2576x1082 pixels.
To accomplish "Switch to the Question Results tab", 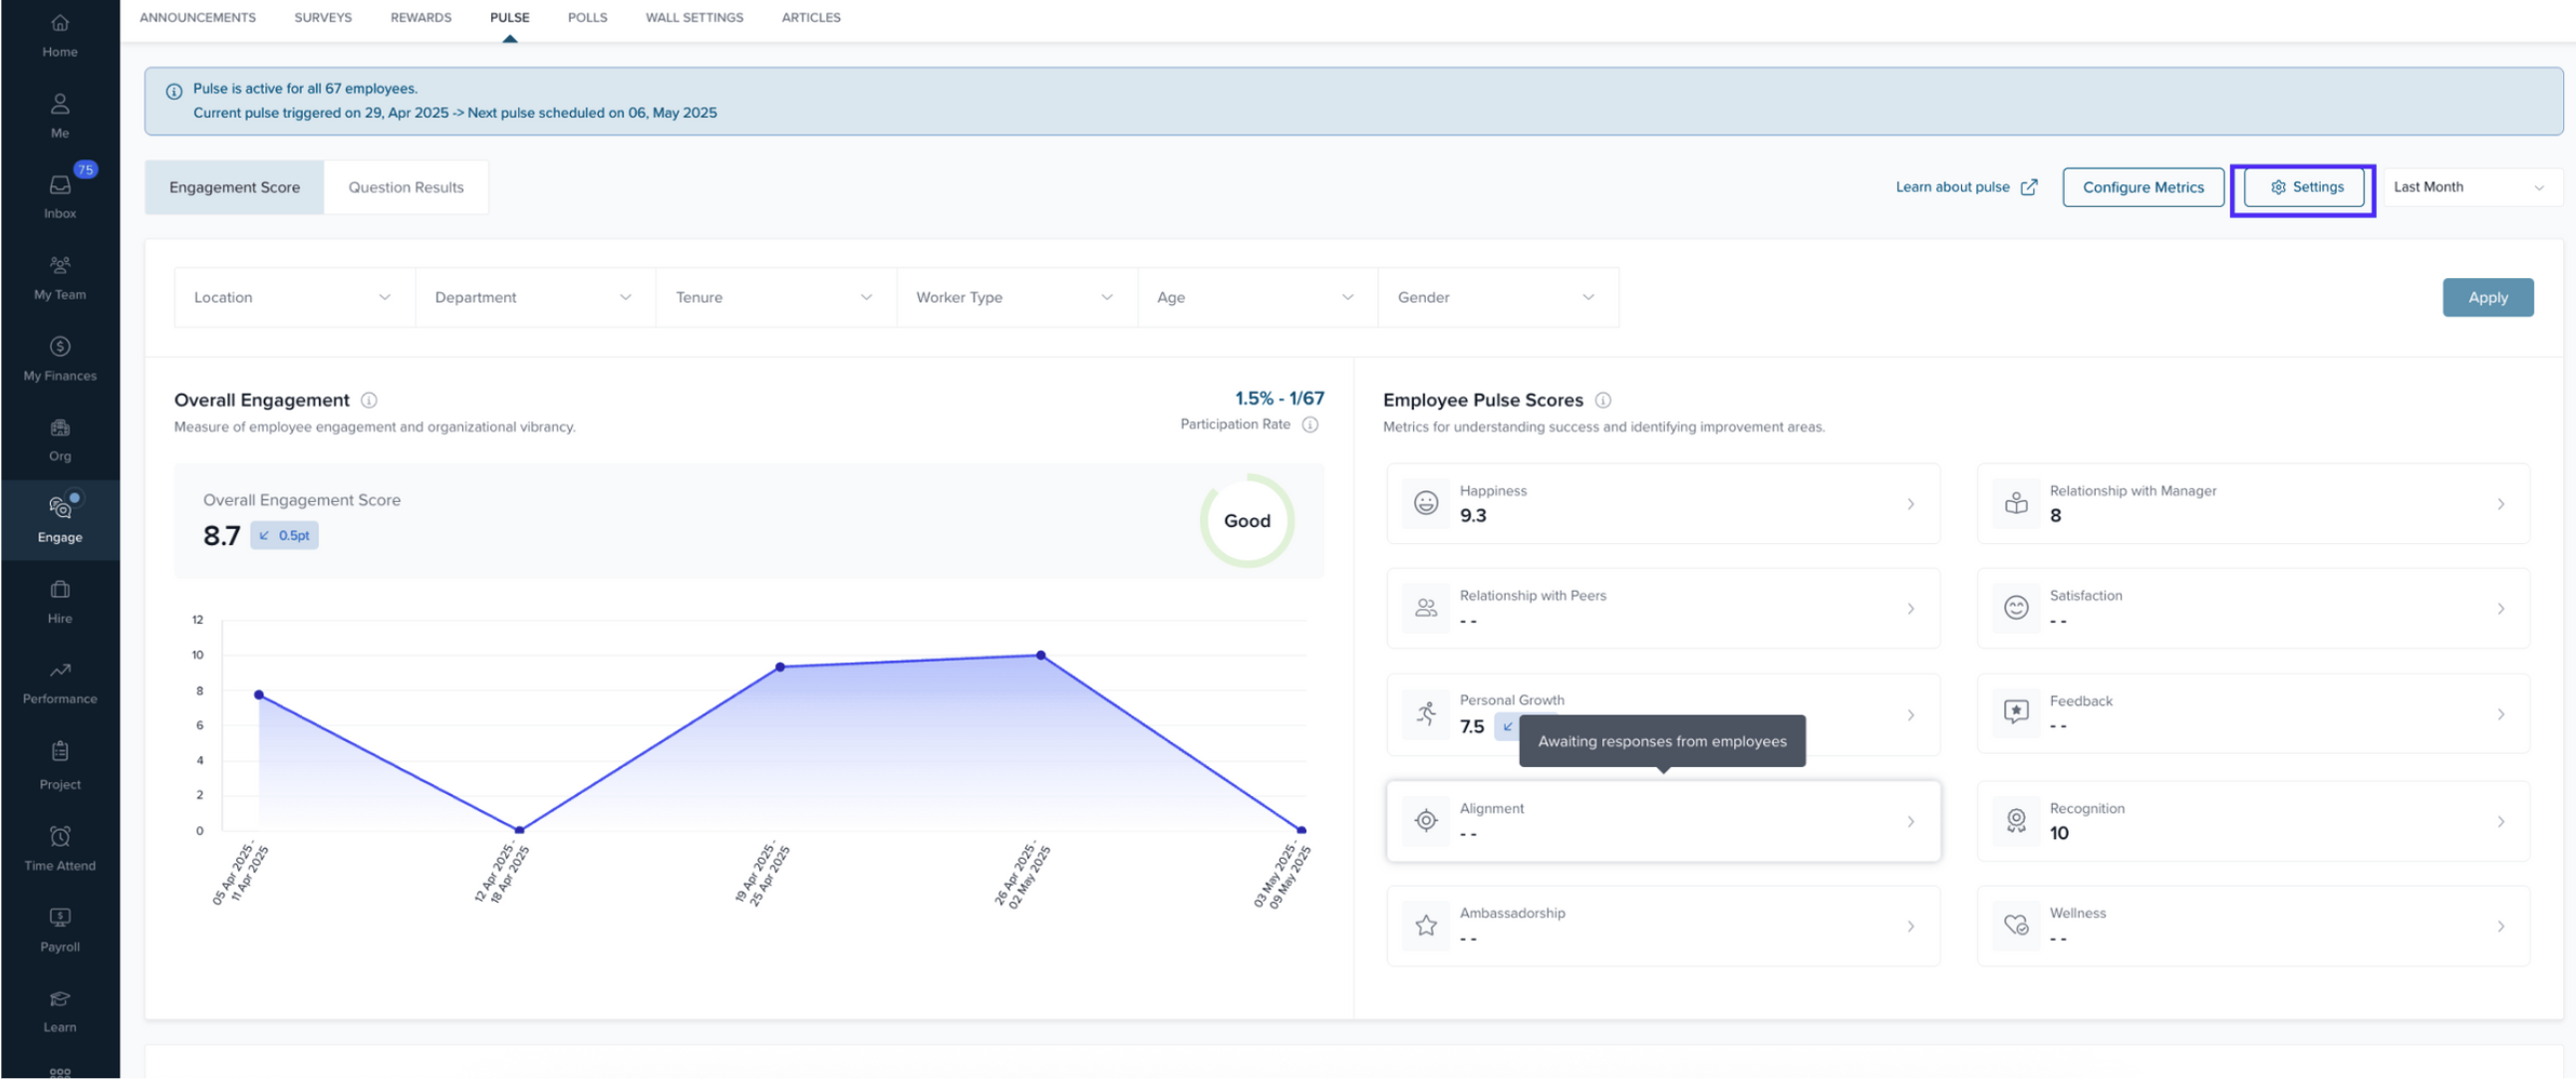I will [405, 188].
